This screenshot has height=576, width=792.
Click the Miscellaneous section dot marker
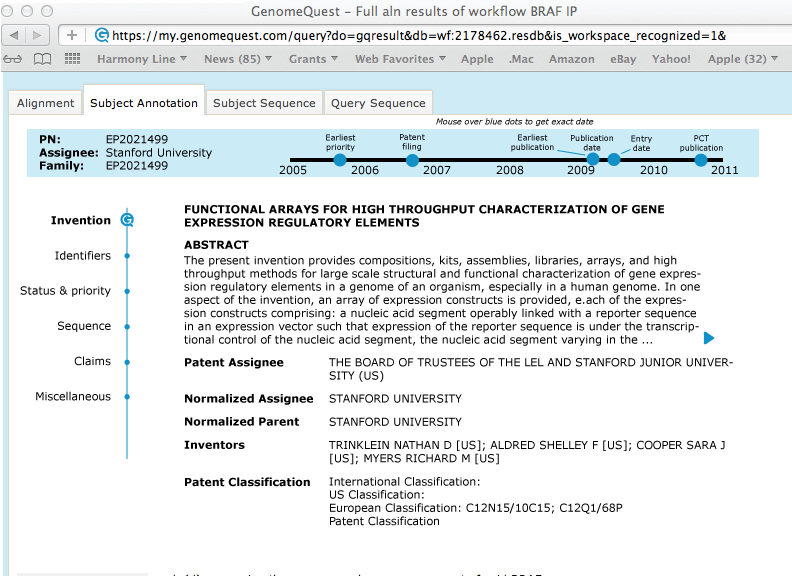tap(127, 397)
